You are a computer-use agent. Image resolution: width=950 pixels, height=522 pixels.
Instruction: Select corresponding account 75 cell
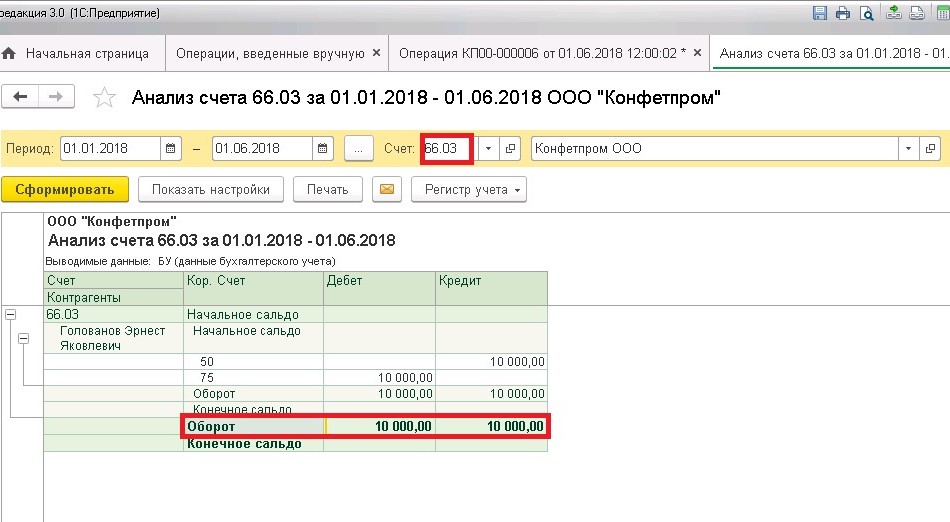coord(253,377)
